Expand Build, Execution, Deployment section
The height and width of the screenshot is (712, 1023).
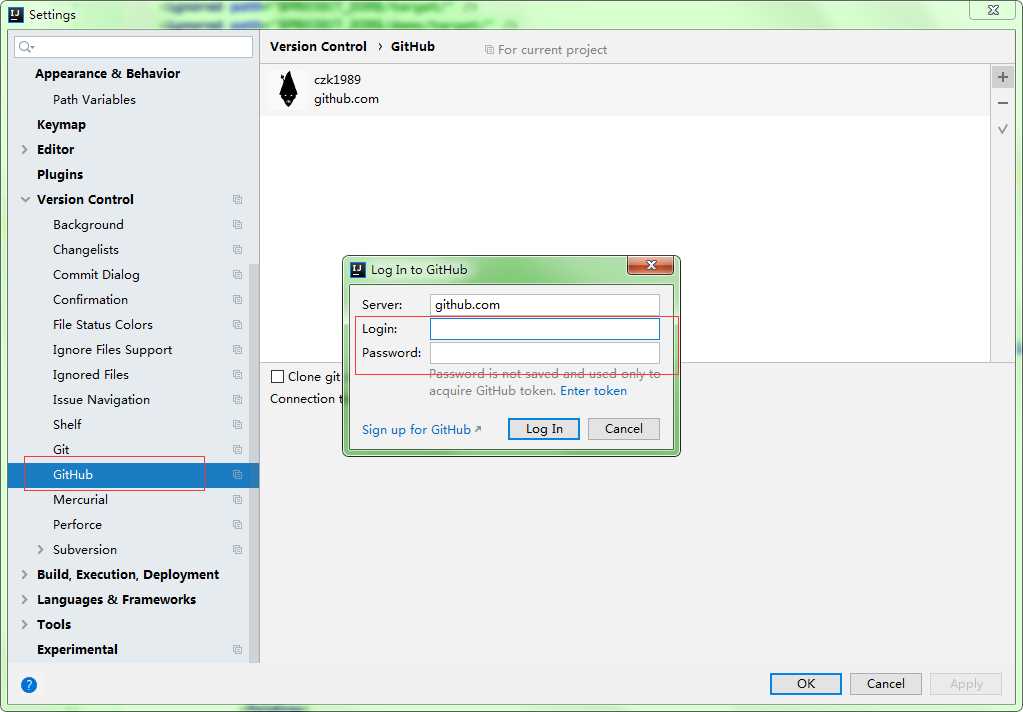point(25,575)
